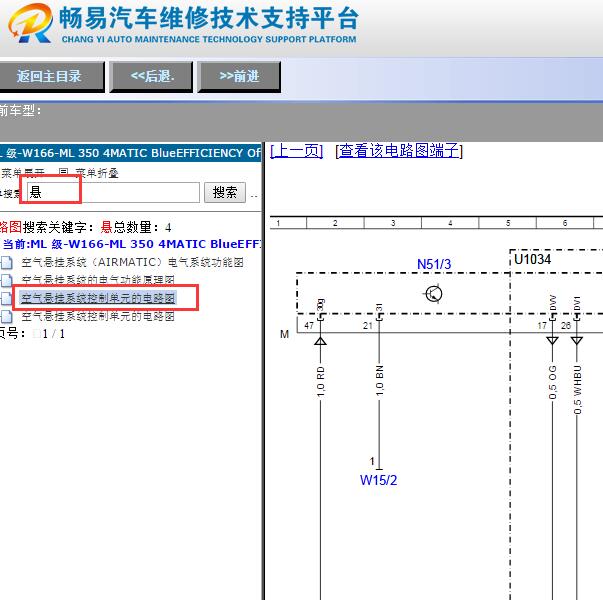Click connector pin 21 in diagram

pos(368,325)
